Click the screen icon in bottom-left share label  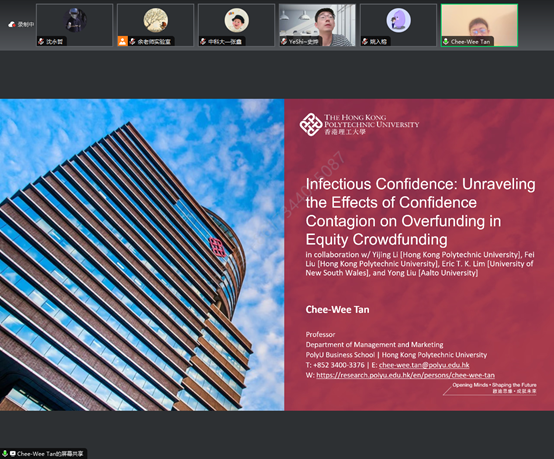pyautogui.click(x=13, y=453)
